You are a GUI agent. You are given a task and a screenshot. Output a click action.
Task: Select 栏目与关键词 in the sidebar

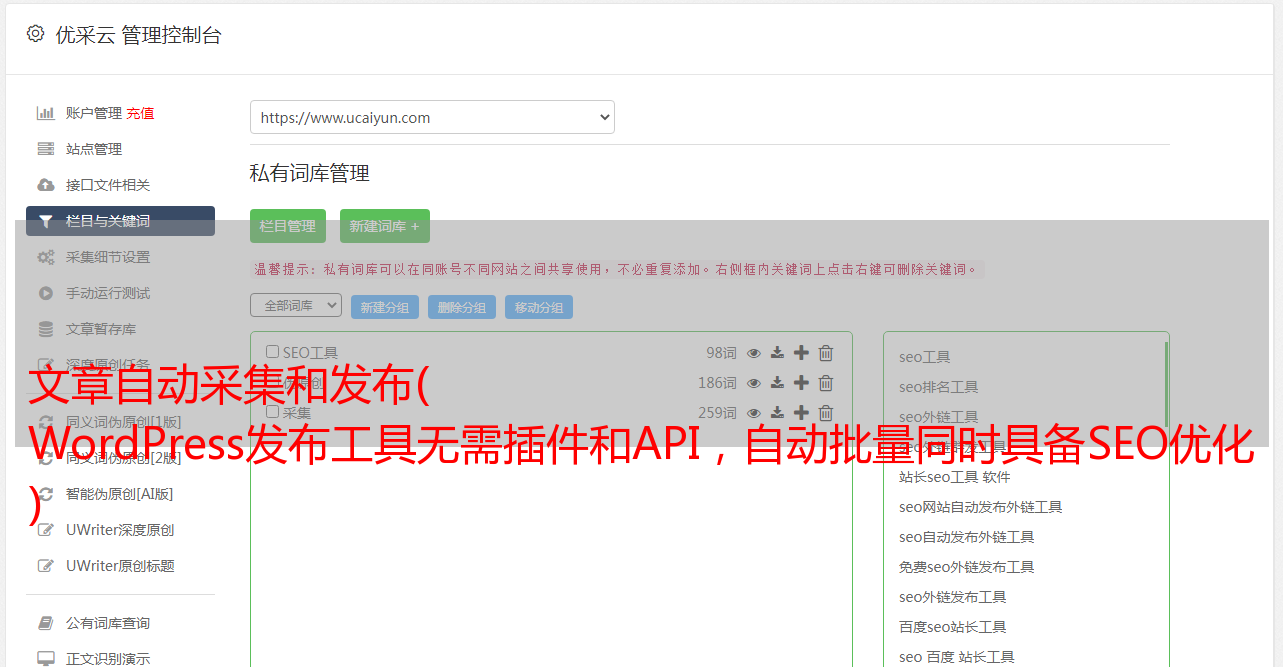point(120,221)
